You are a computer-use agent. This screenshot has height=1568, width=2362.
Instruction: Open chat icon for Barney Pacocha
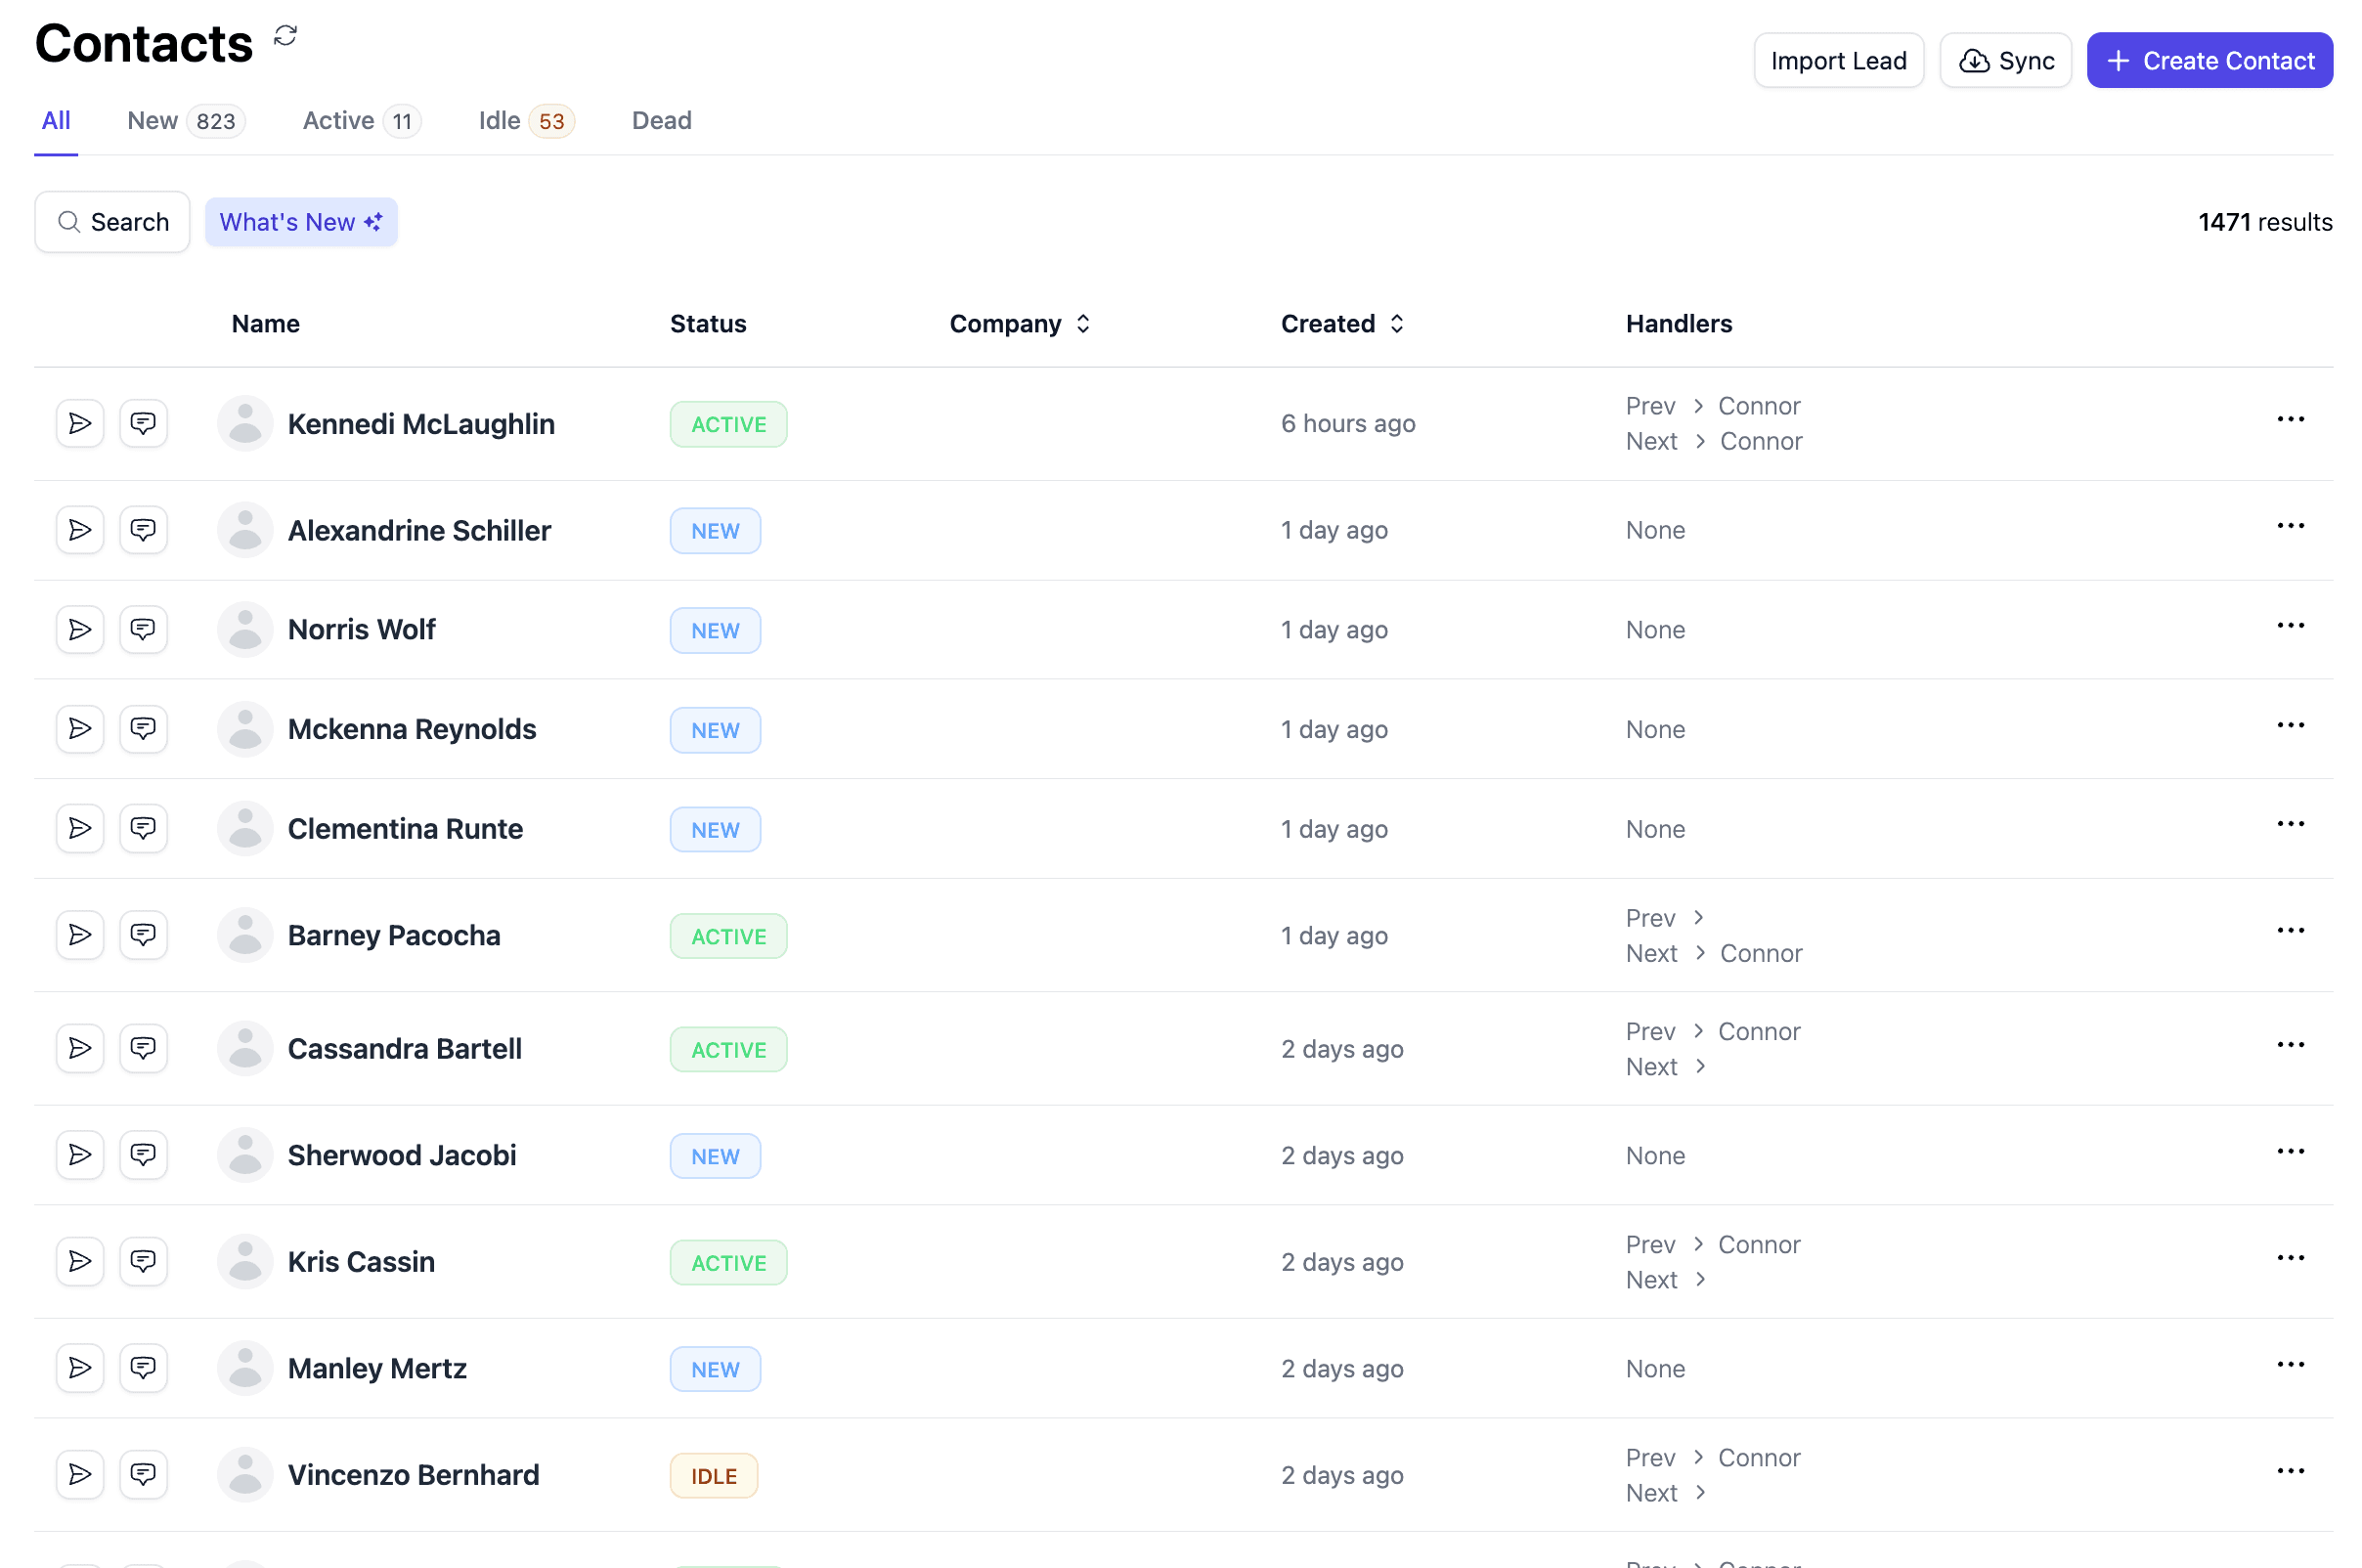click(143, 935)
